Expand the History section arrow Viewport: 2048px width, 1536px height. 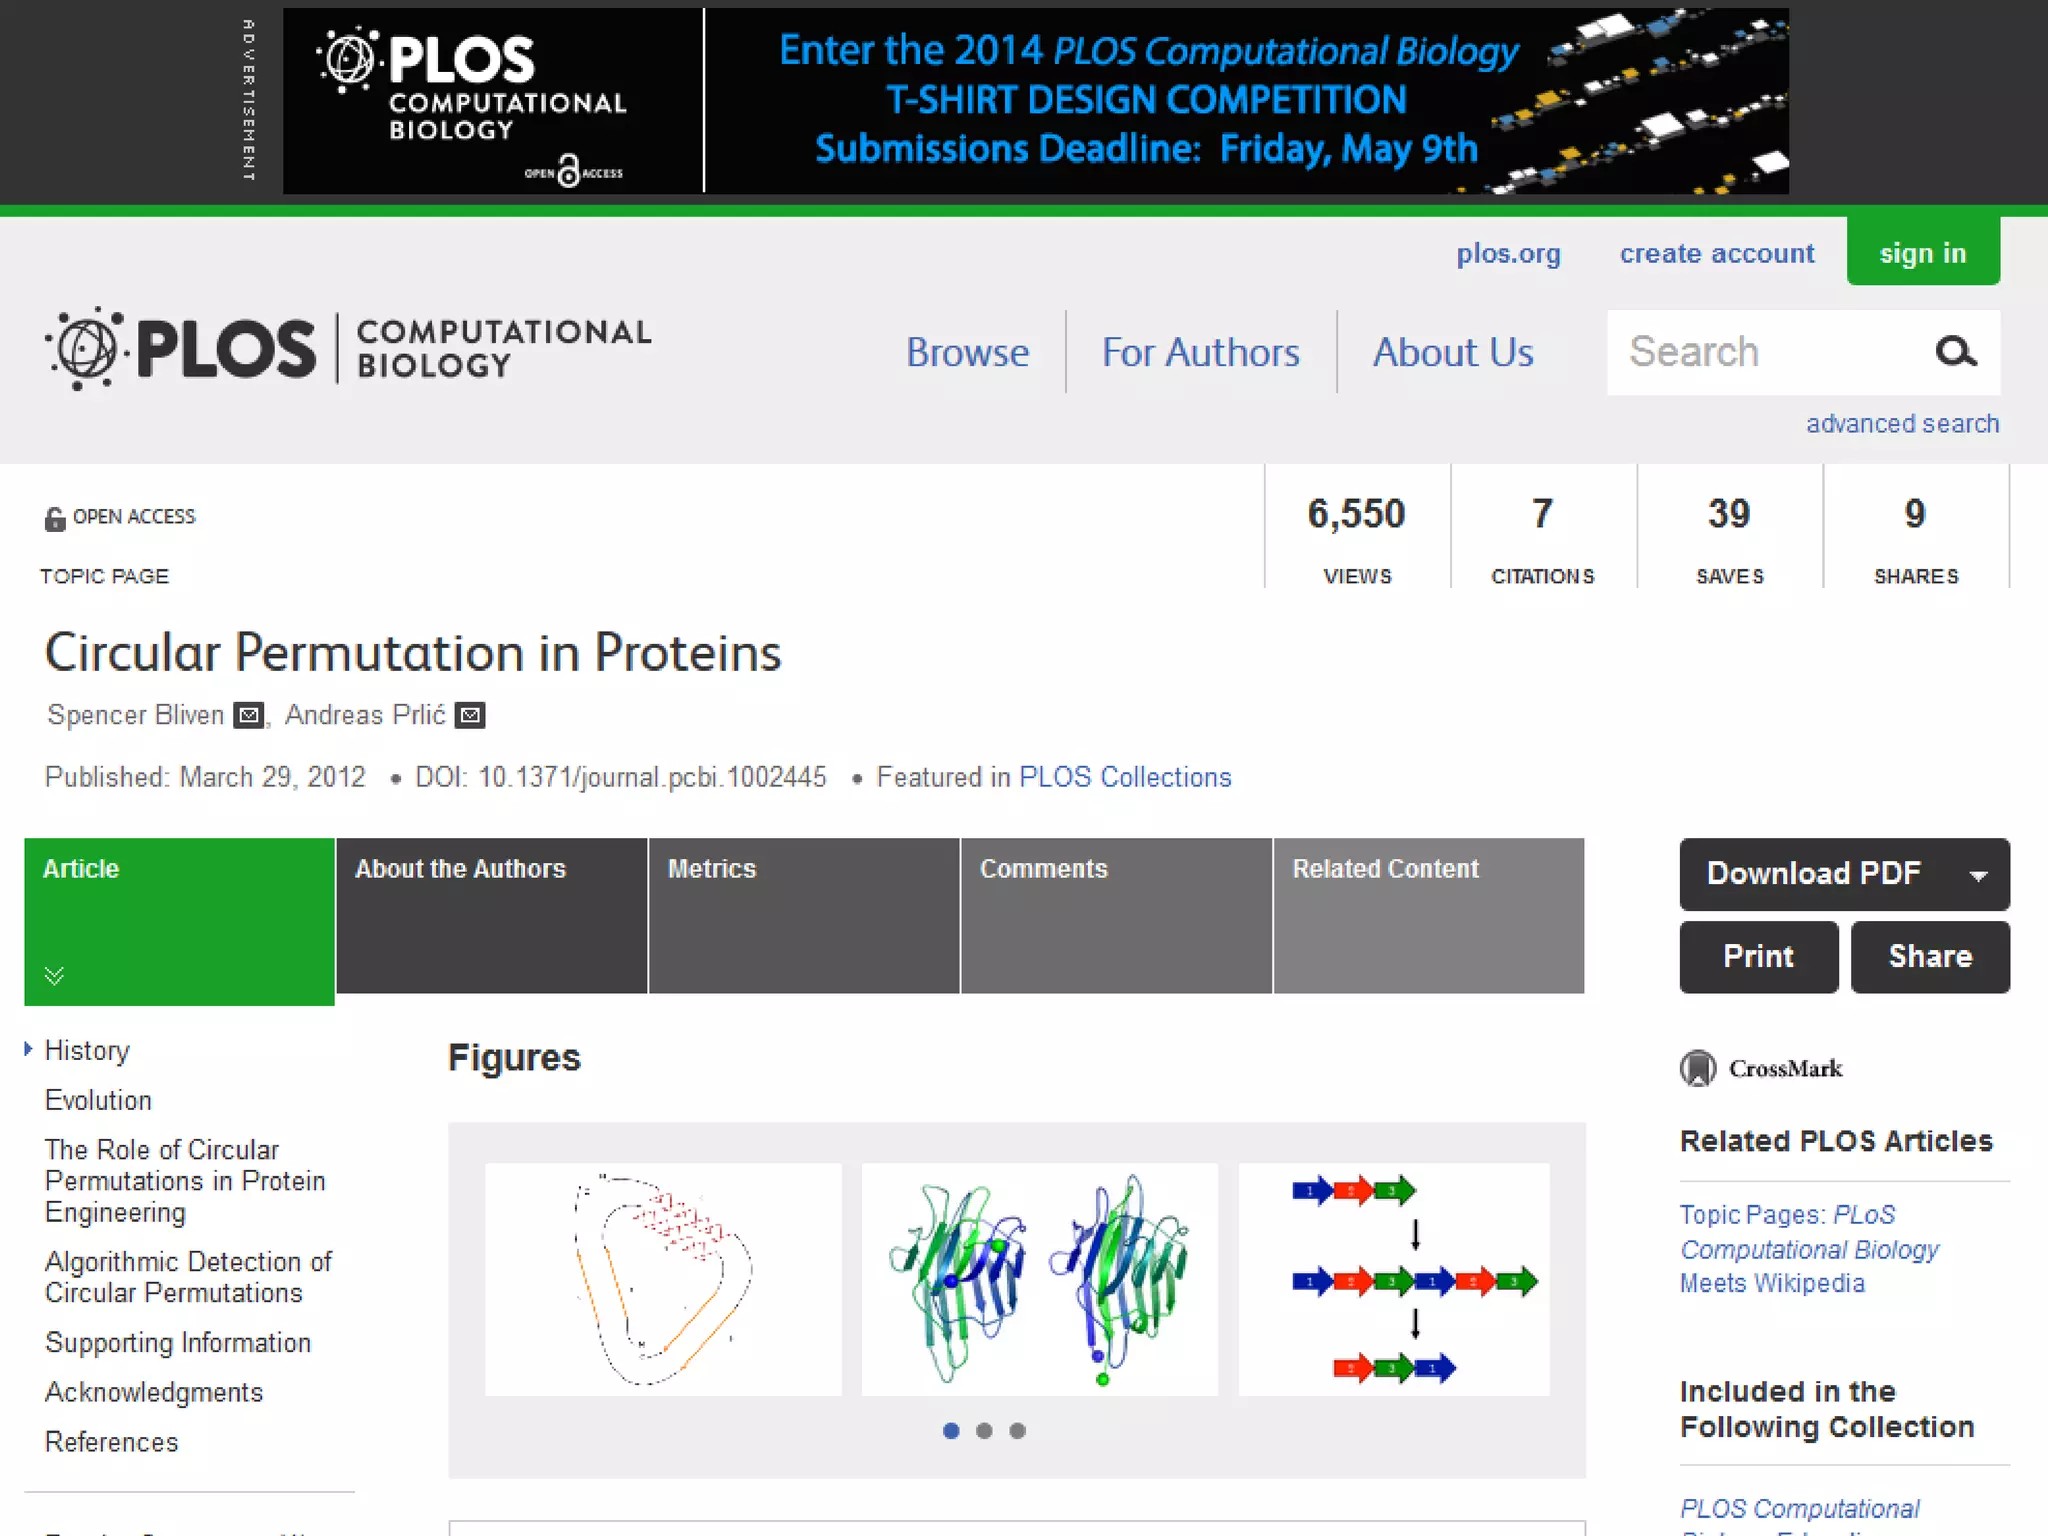[x=29, y=1049]
